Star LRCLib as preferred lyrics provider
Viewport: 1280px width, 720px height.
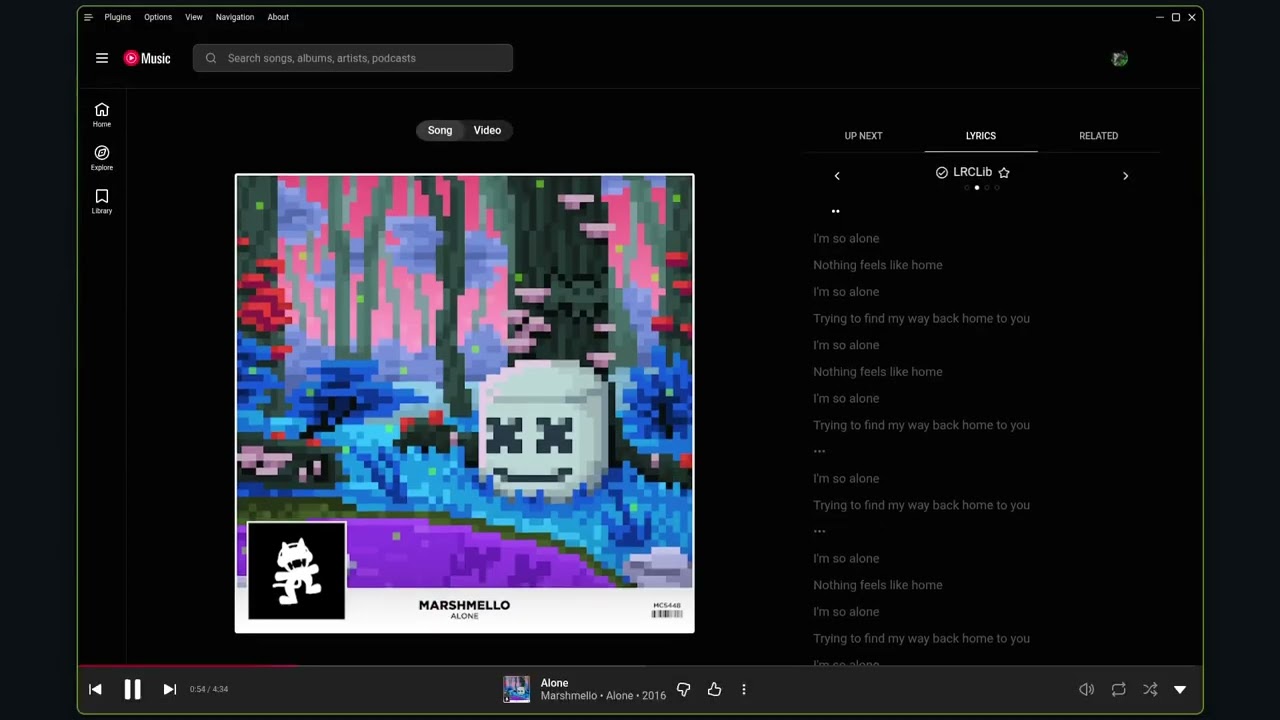coord(1004,173)
